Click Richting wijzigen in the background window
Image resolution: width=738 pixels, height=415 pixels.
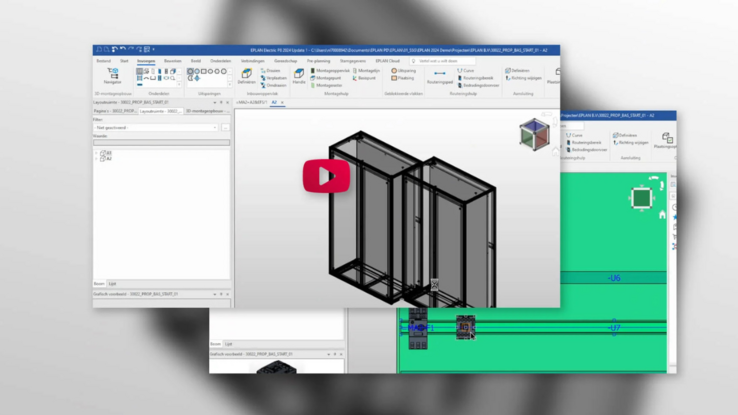[x=631, y=143]
